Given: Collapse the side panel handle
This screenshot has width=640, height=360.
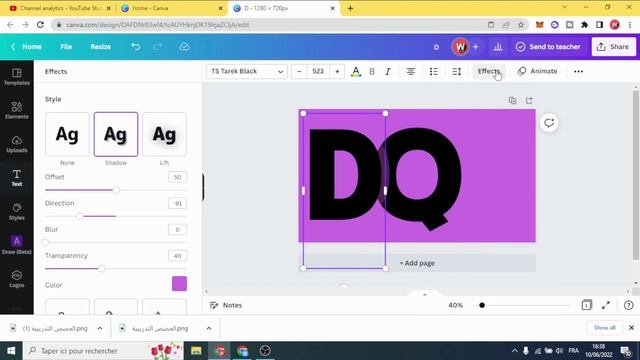Looking at the screenshot, I should coord(203,187).
